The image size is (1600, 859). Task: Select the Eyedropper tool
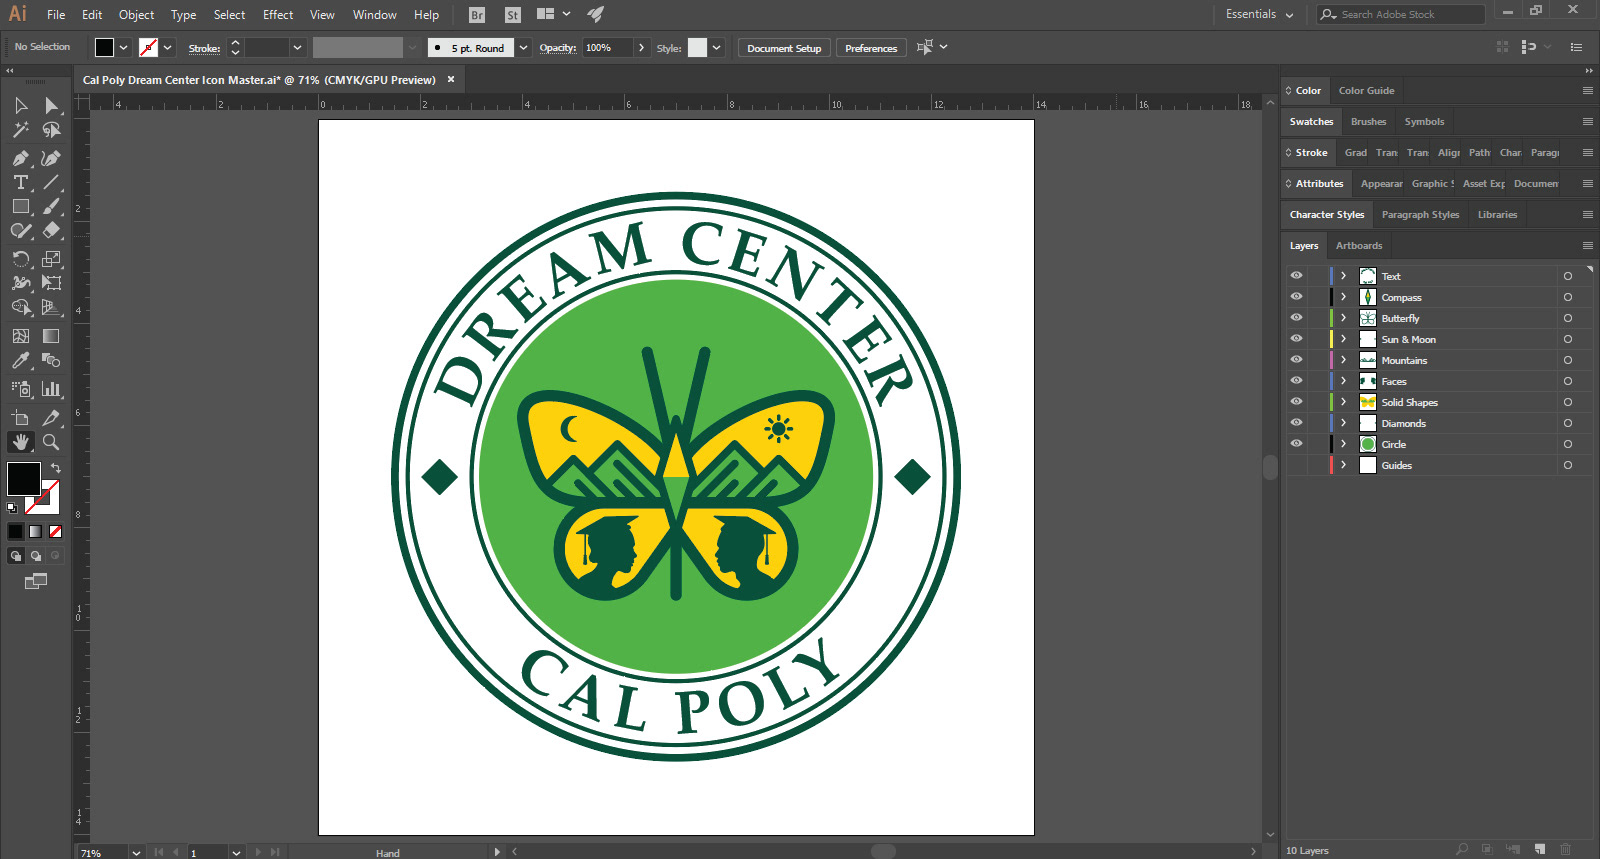tap(21, 360)
